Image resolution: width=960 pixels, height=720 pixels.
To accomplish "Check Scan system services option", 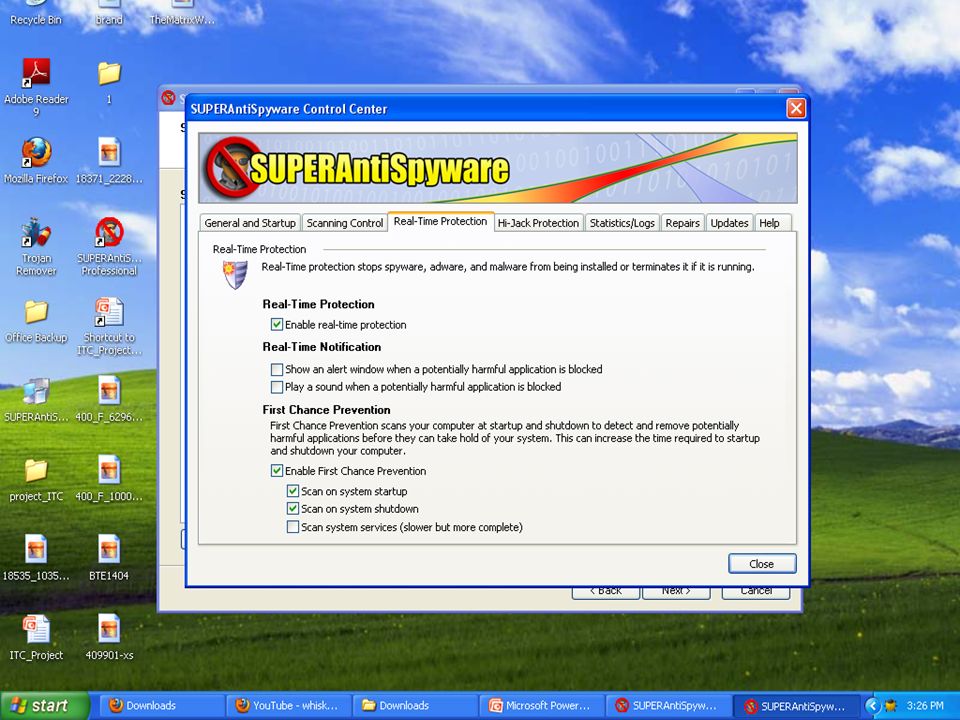I will 293,527.
